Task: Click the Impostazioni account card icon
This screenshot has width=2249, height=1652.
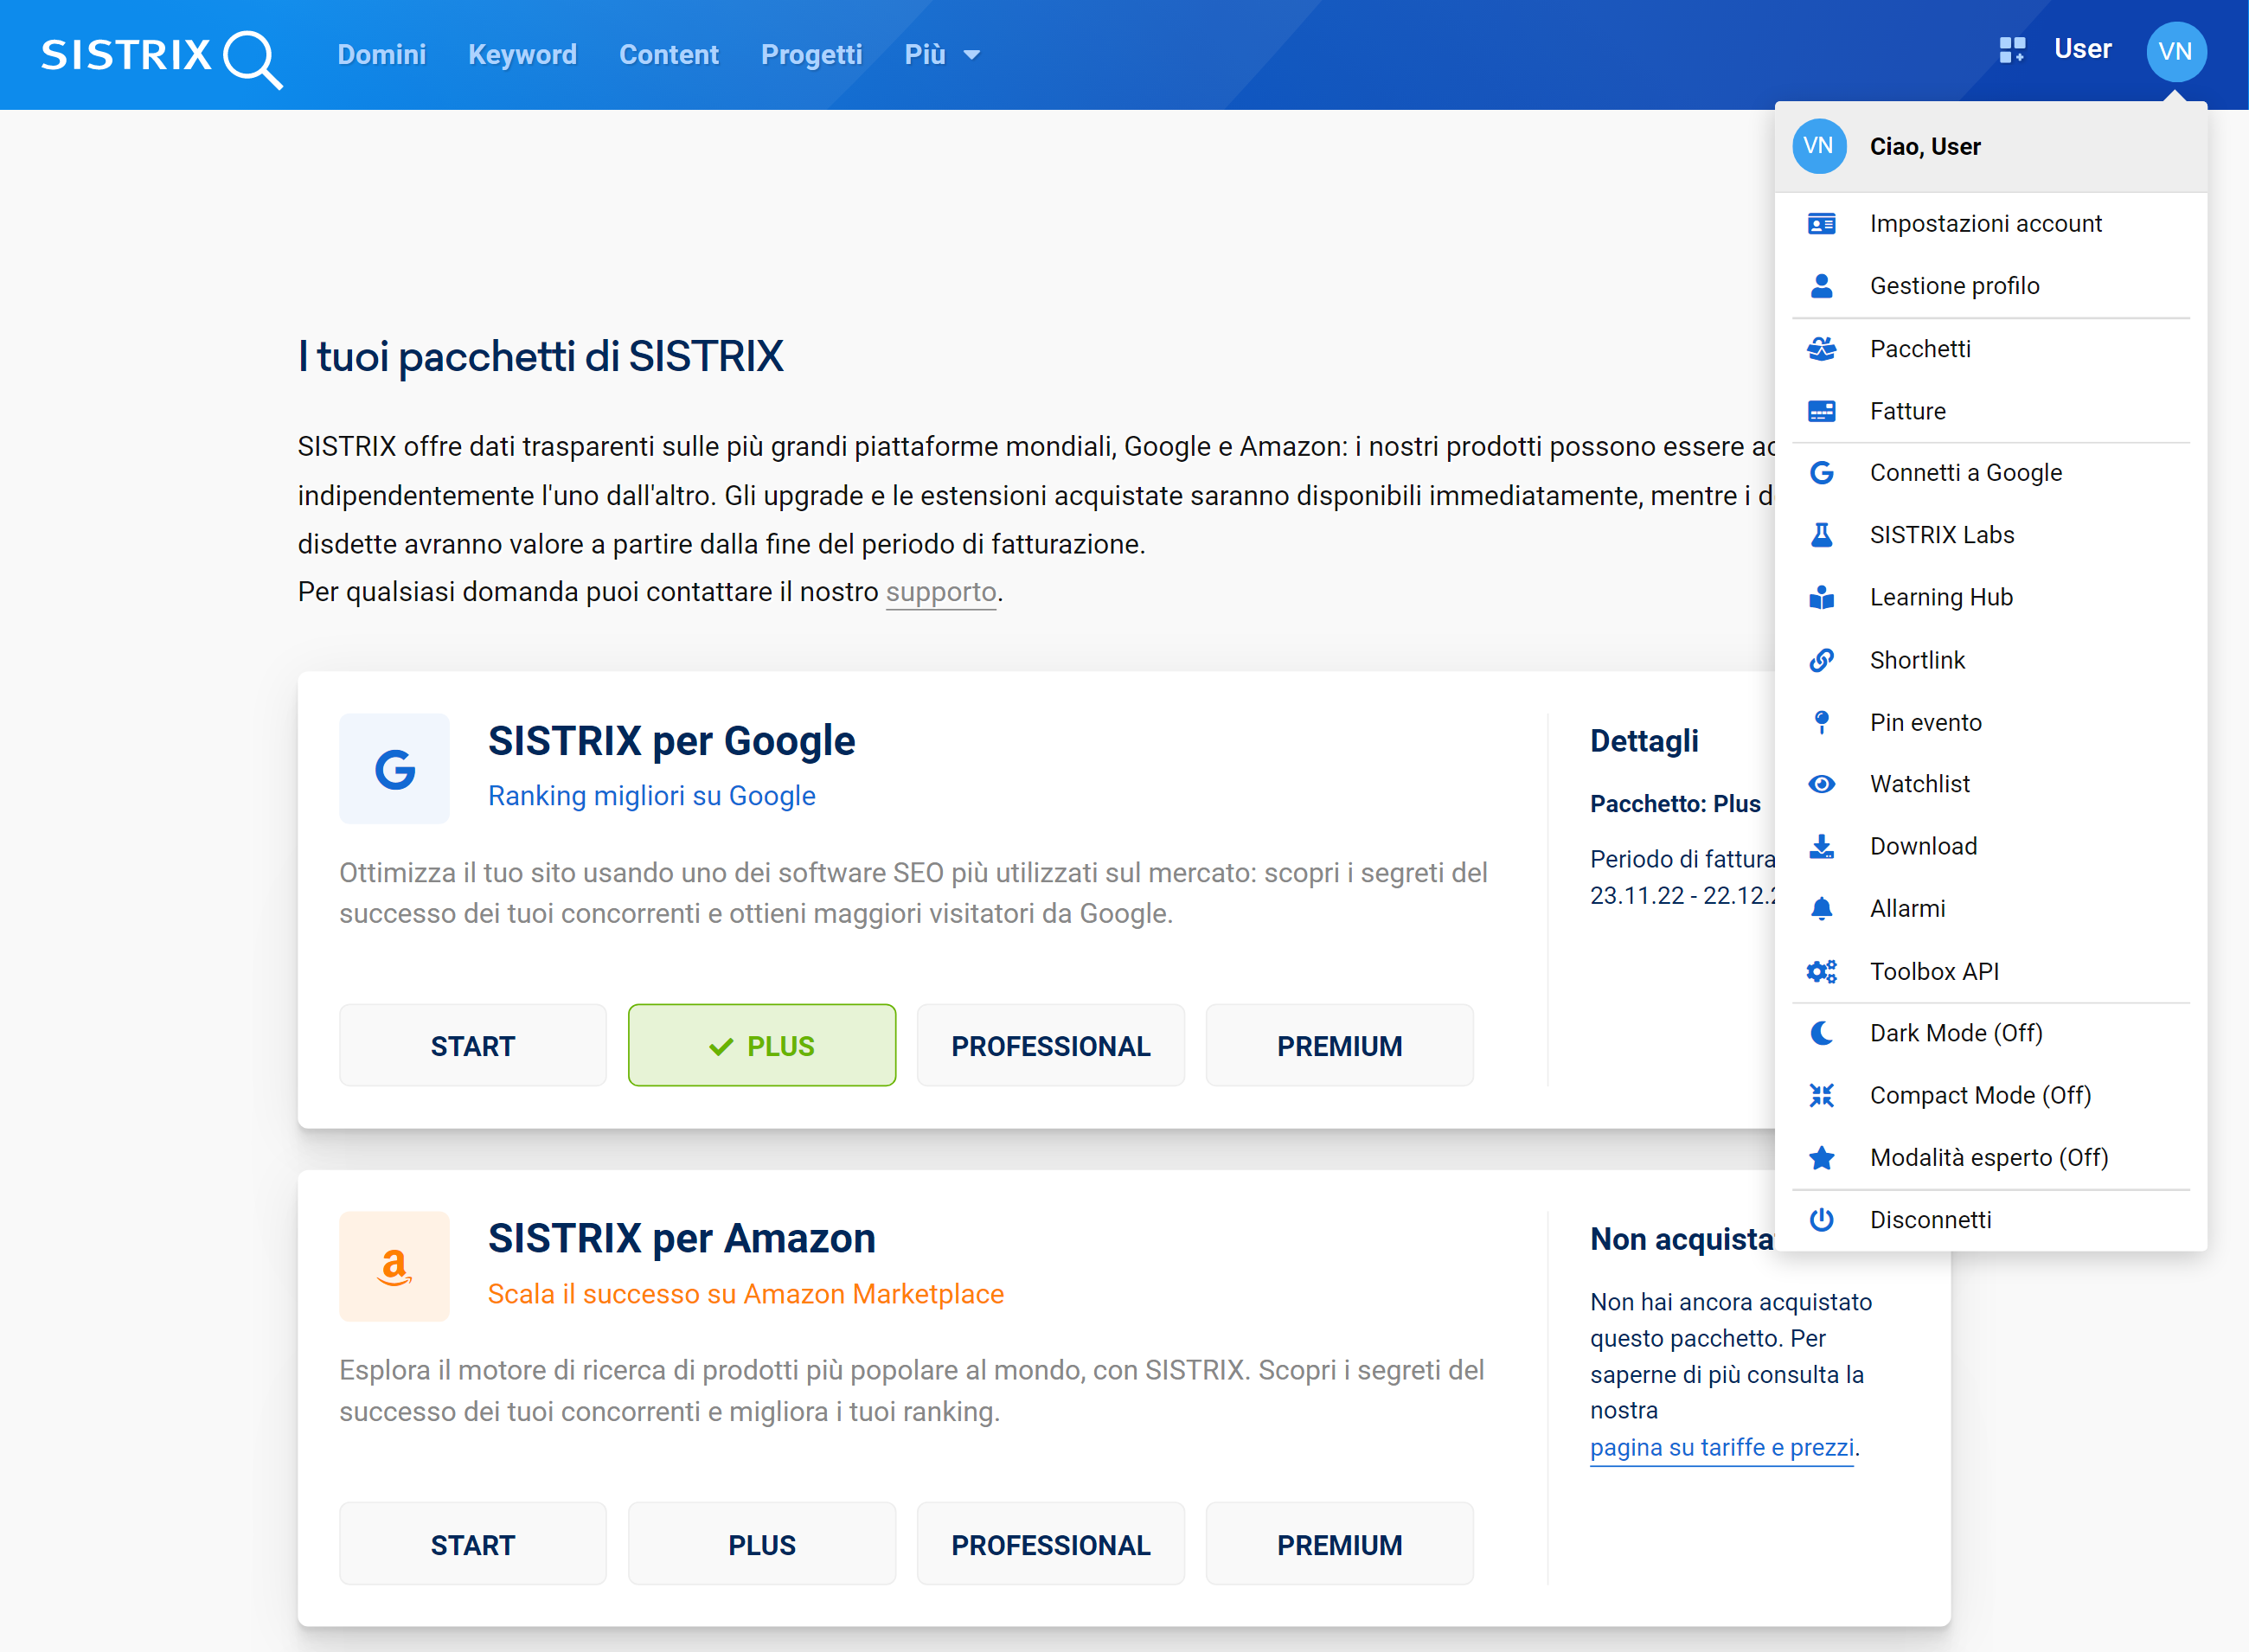Action: [x=1821, y=224]
